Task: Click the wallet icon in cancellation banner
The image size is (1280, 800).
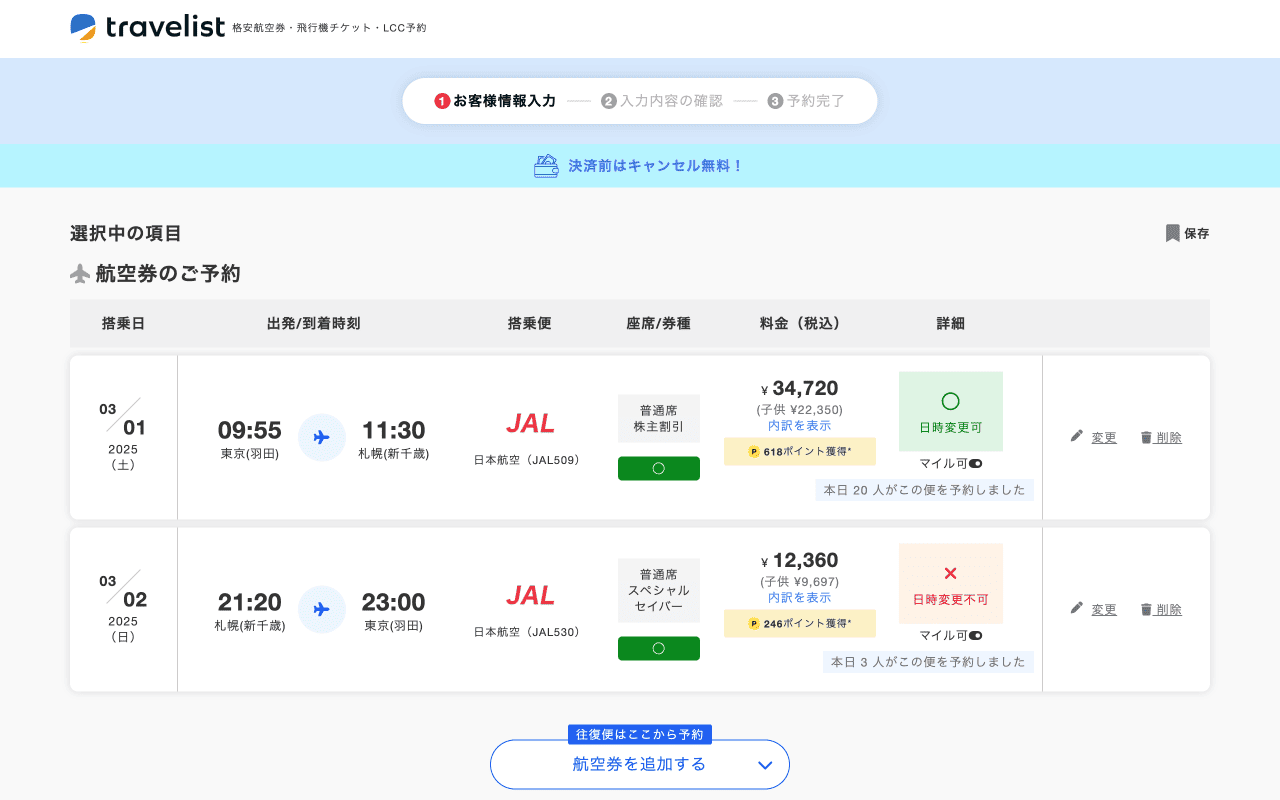Action: (546, 166)
